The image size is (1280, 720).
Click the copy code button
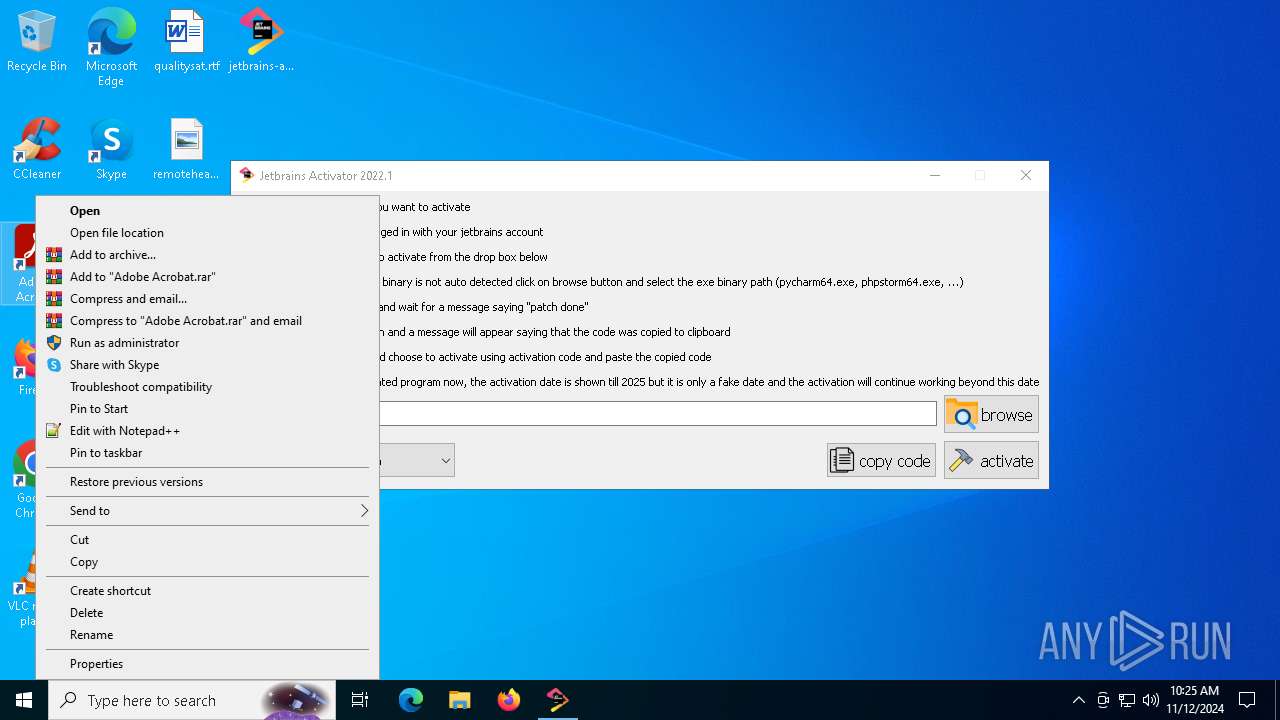(881, 460)
